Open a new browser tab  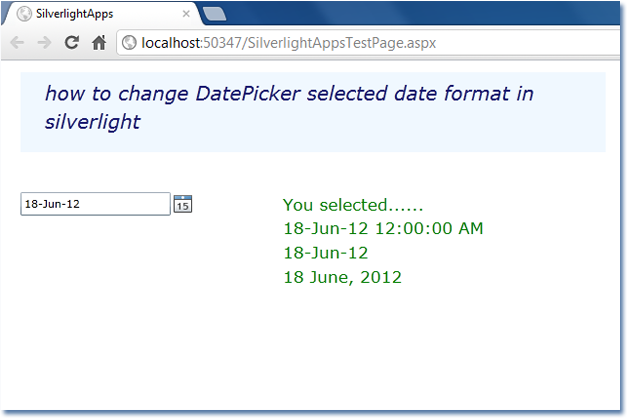pos(214,14)
